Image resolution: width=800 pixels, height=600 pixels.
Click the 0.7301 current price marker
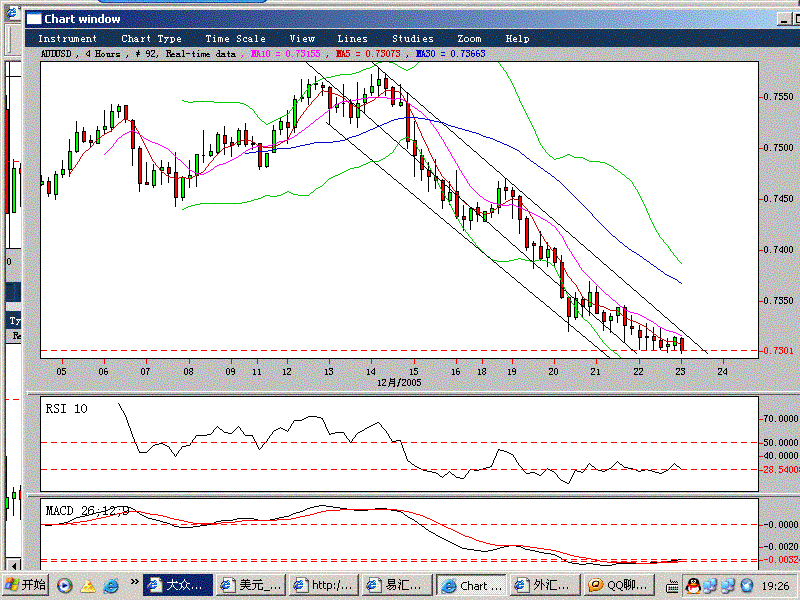pos(779,351)
